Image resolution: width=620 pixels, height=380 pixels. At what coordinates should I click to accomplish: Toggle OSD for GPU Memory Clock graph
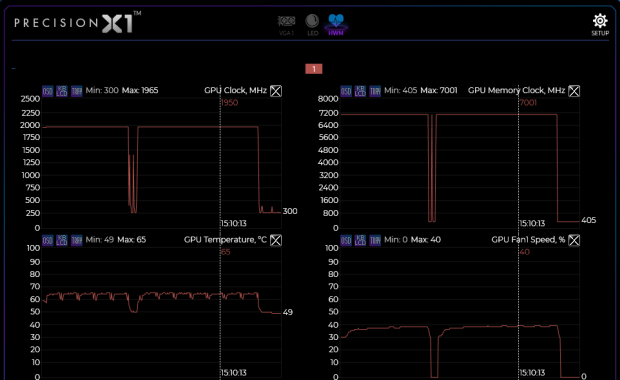point(346,91)
